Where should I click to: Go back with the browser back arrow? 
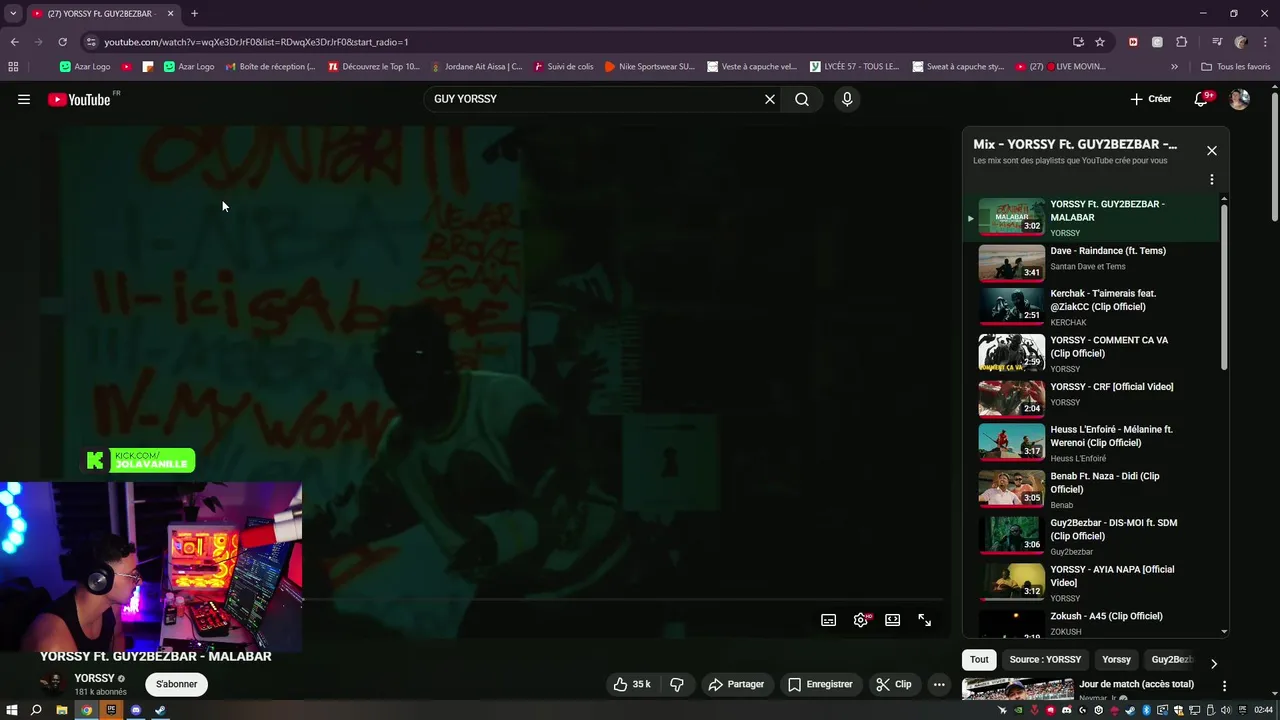(14, 42)
